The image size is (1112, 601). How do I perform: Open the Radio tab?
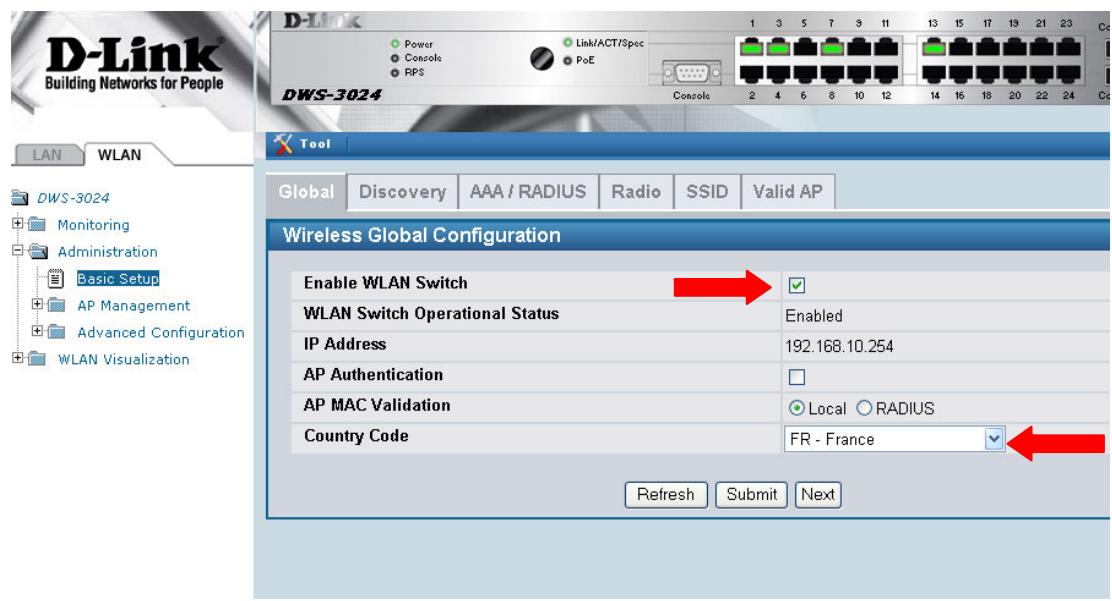point(636,192)
